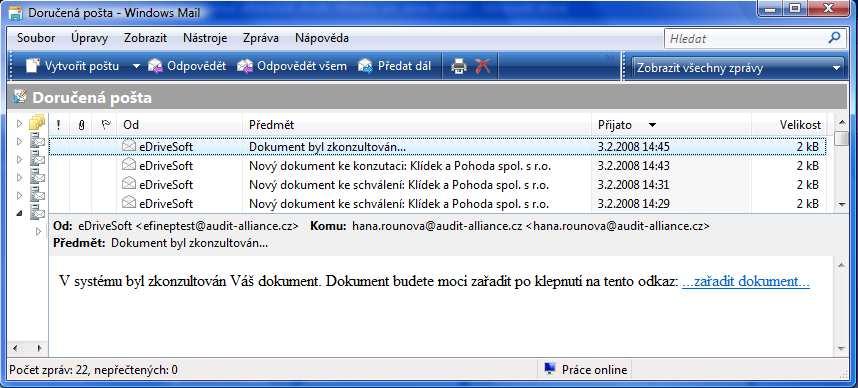The image size is (858, 388).
Task: Select 'Nový dokument ke schválení' message received 14:29
Action: 437,204
